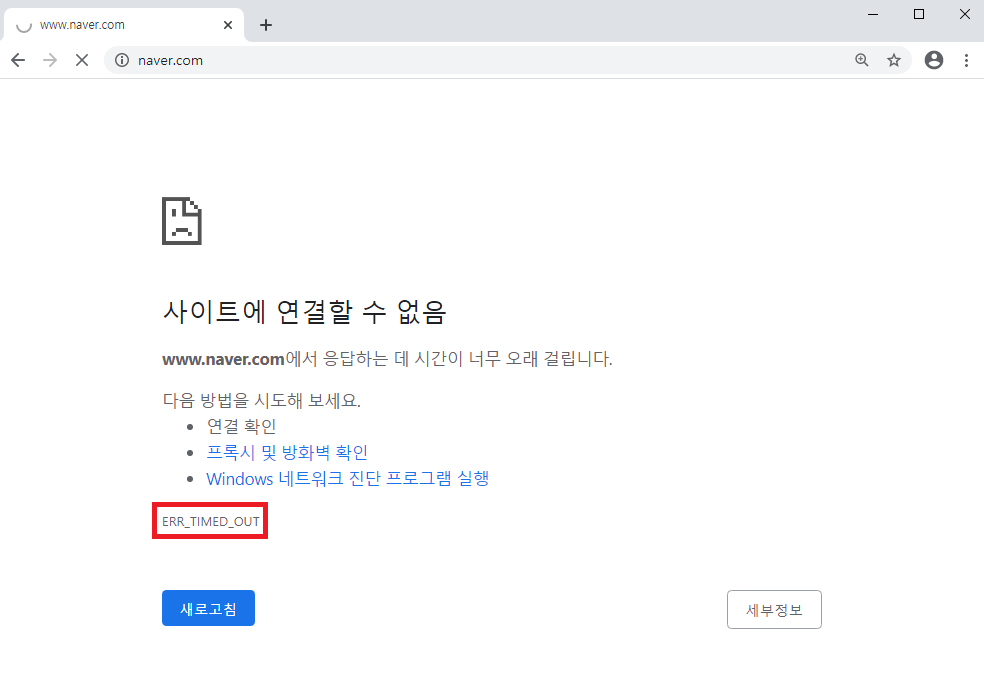Click the 연결 확인 list item
Screen dimensions: 984x696
point(242,426)
